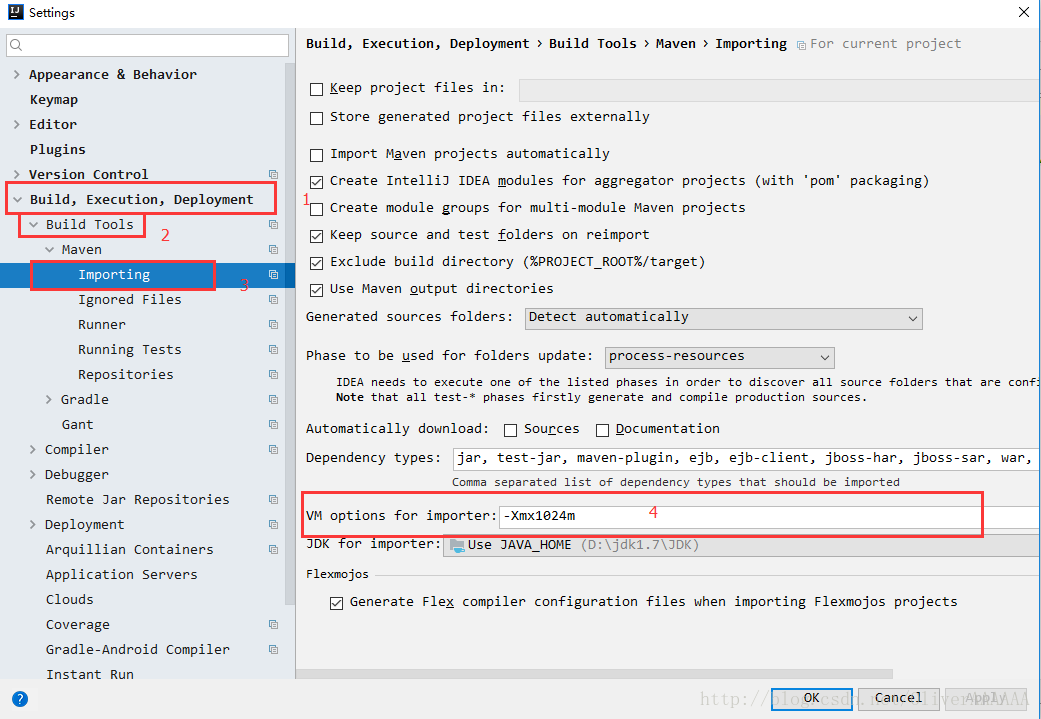Screen dimensions: 1041x719
Task: Collapse the Maven node arrow
Action: pos(49,250)
